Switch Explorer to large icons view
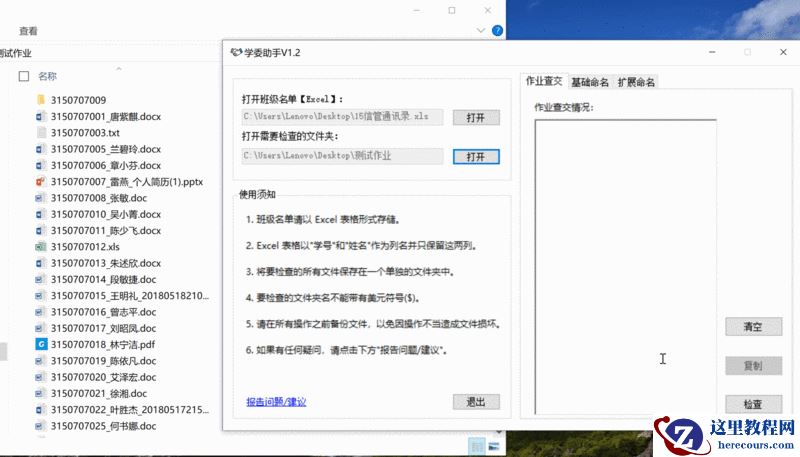Screen dimensions: 800x457 coord(493,446)
